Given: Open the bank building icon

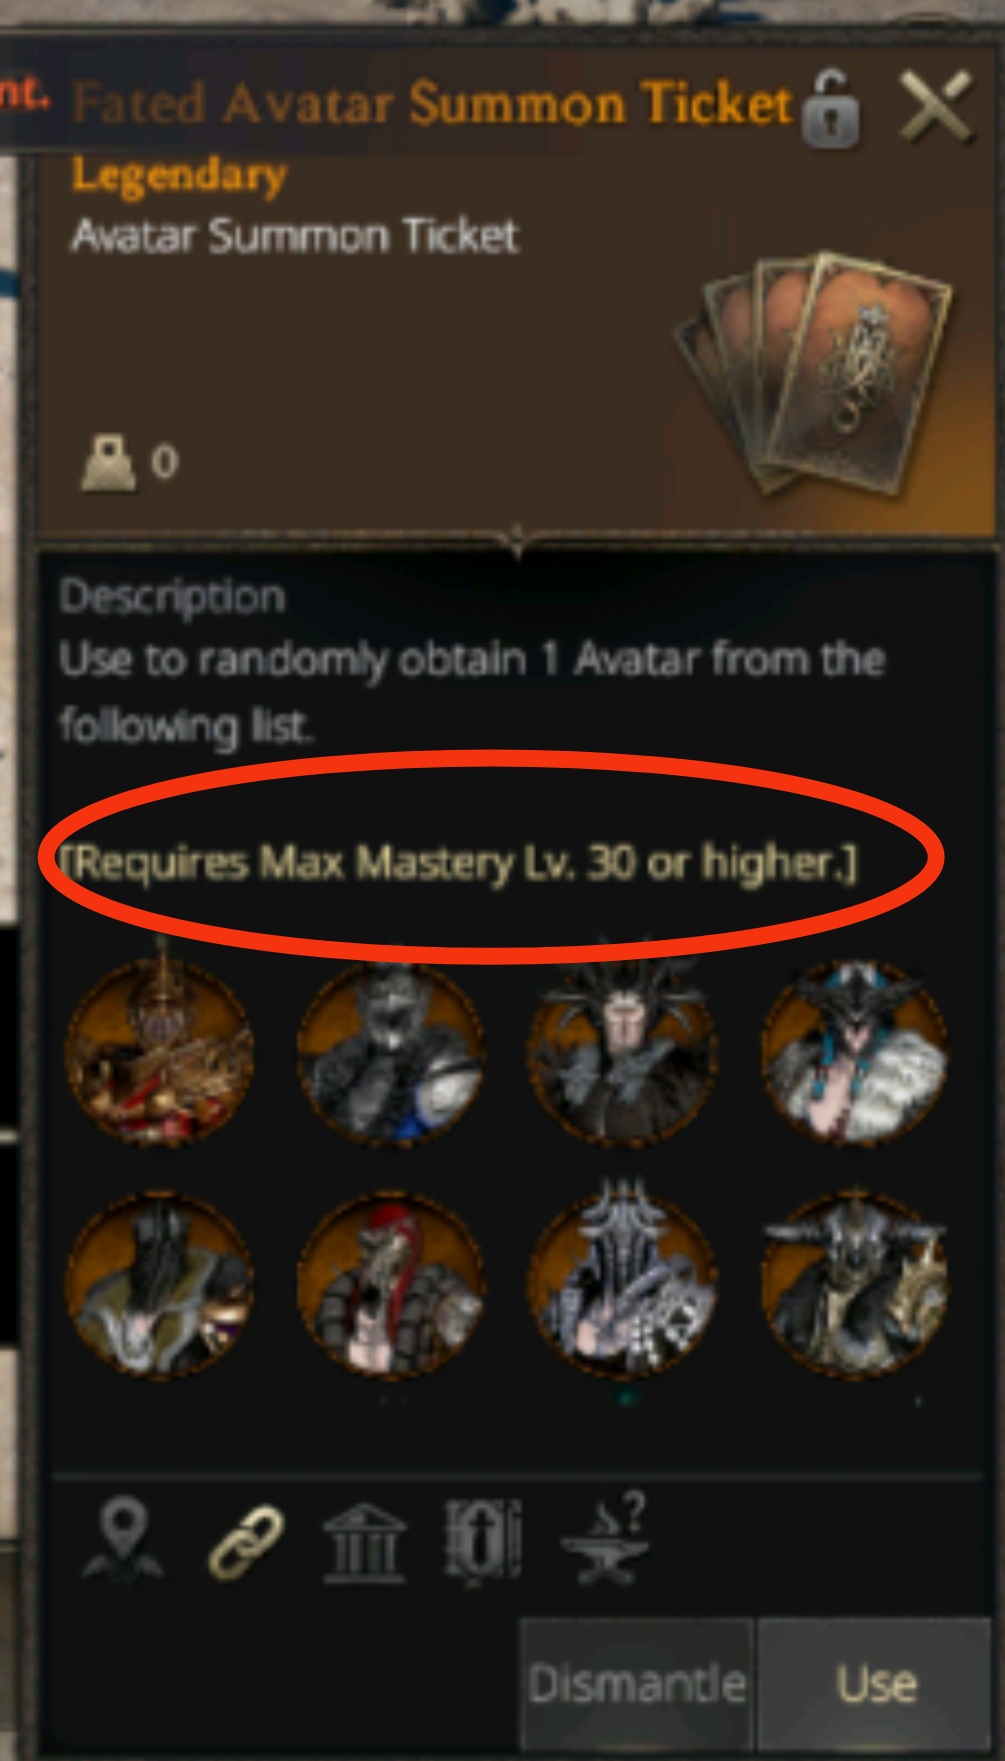Looking at the screenshot, I should (x=364, y=1542).
